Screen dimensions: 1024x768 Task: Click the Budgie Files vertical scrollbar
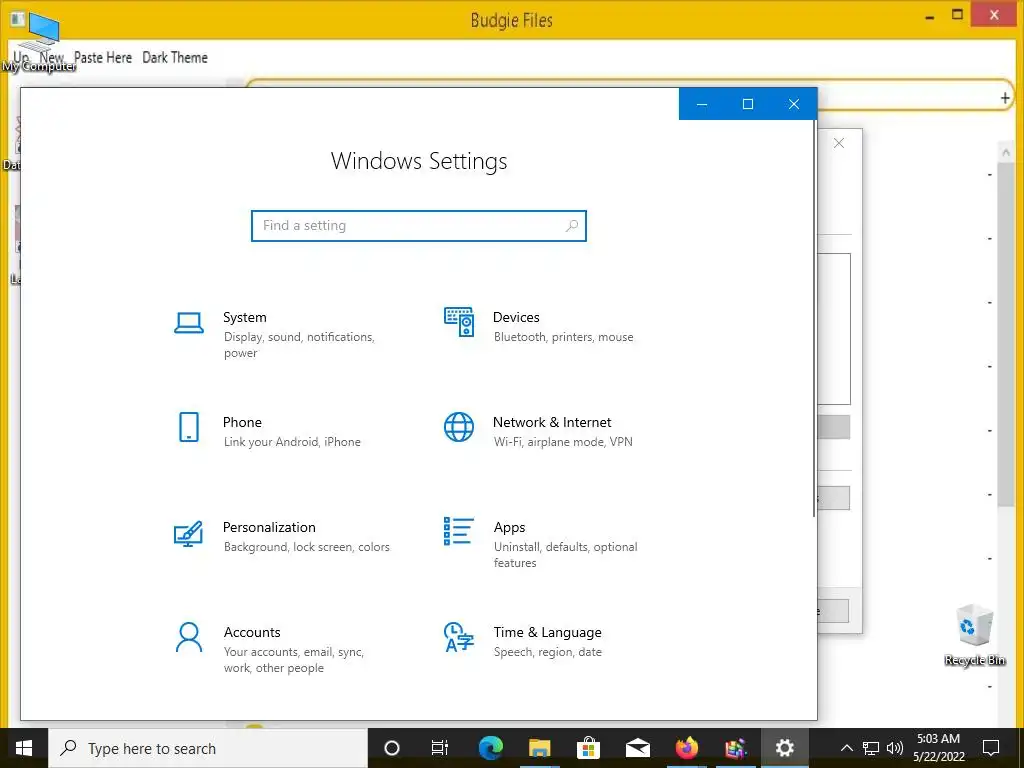pyautogui.click(x=1006, y=333)
